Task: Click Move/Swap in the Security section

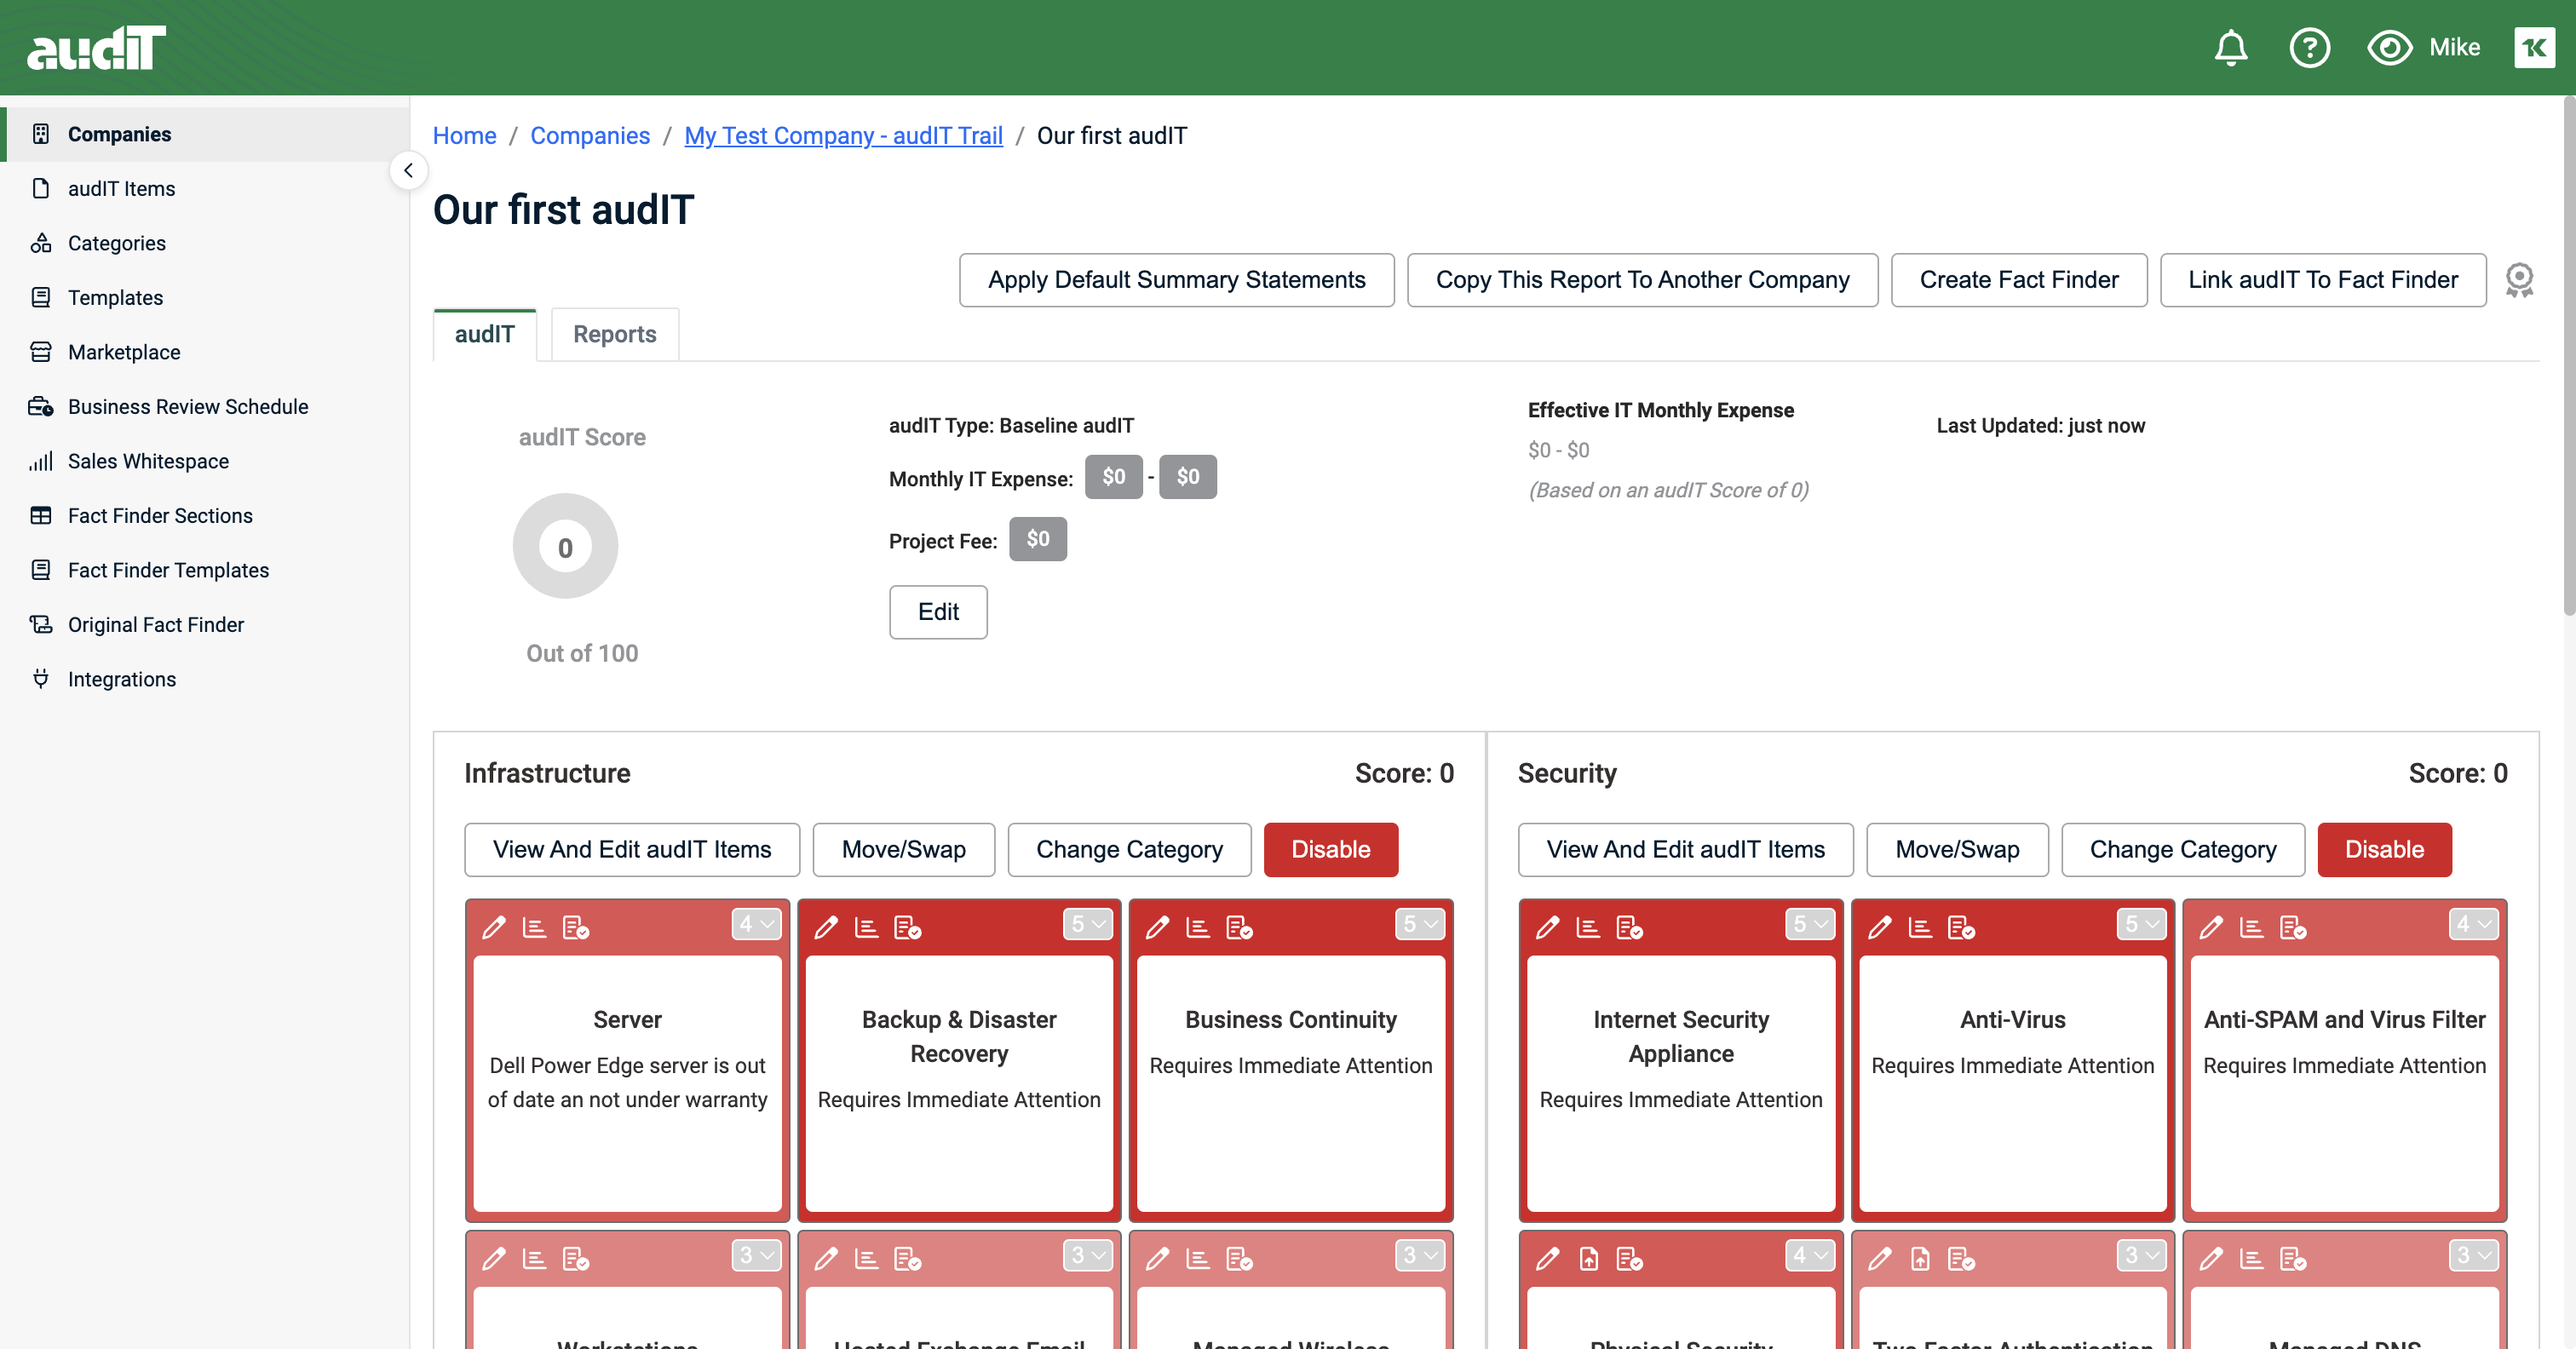Action: pyautogui.click(x=1957, y=850)
